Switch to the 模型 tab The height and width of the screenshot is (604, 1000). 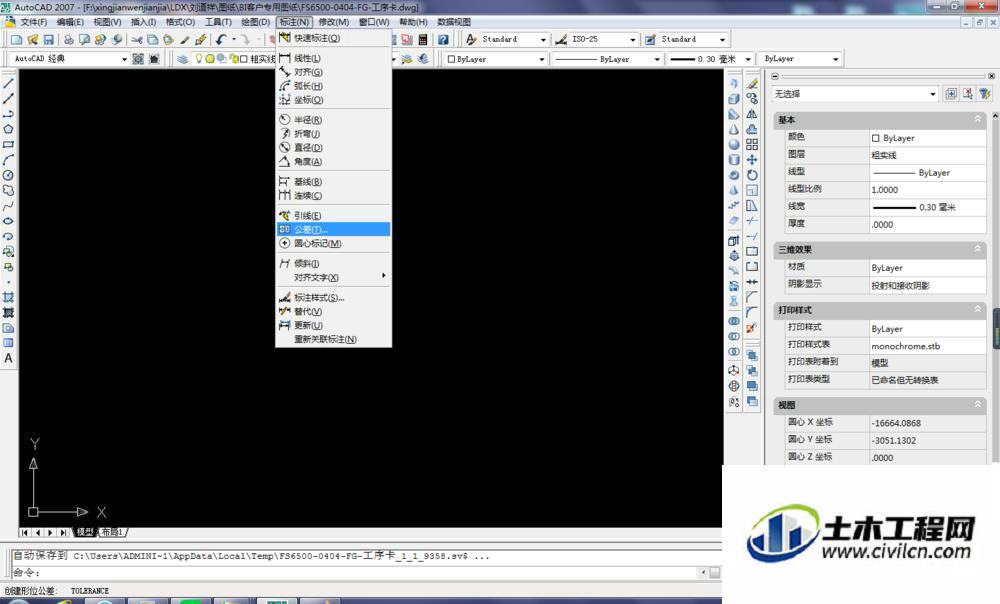[x=85, y=532]
